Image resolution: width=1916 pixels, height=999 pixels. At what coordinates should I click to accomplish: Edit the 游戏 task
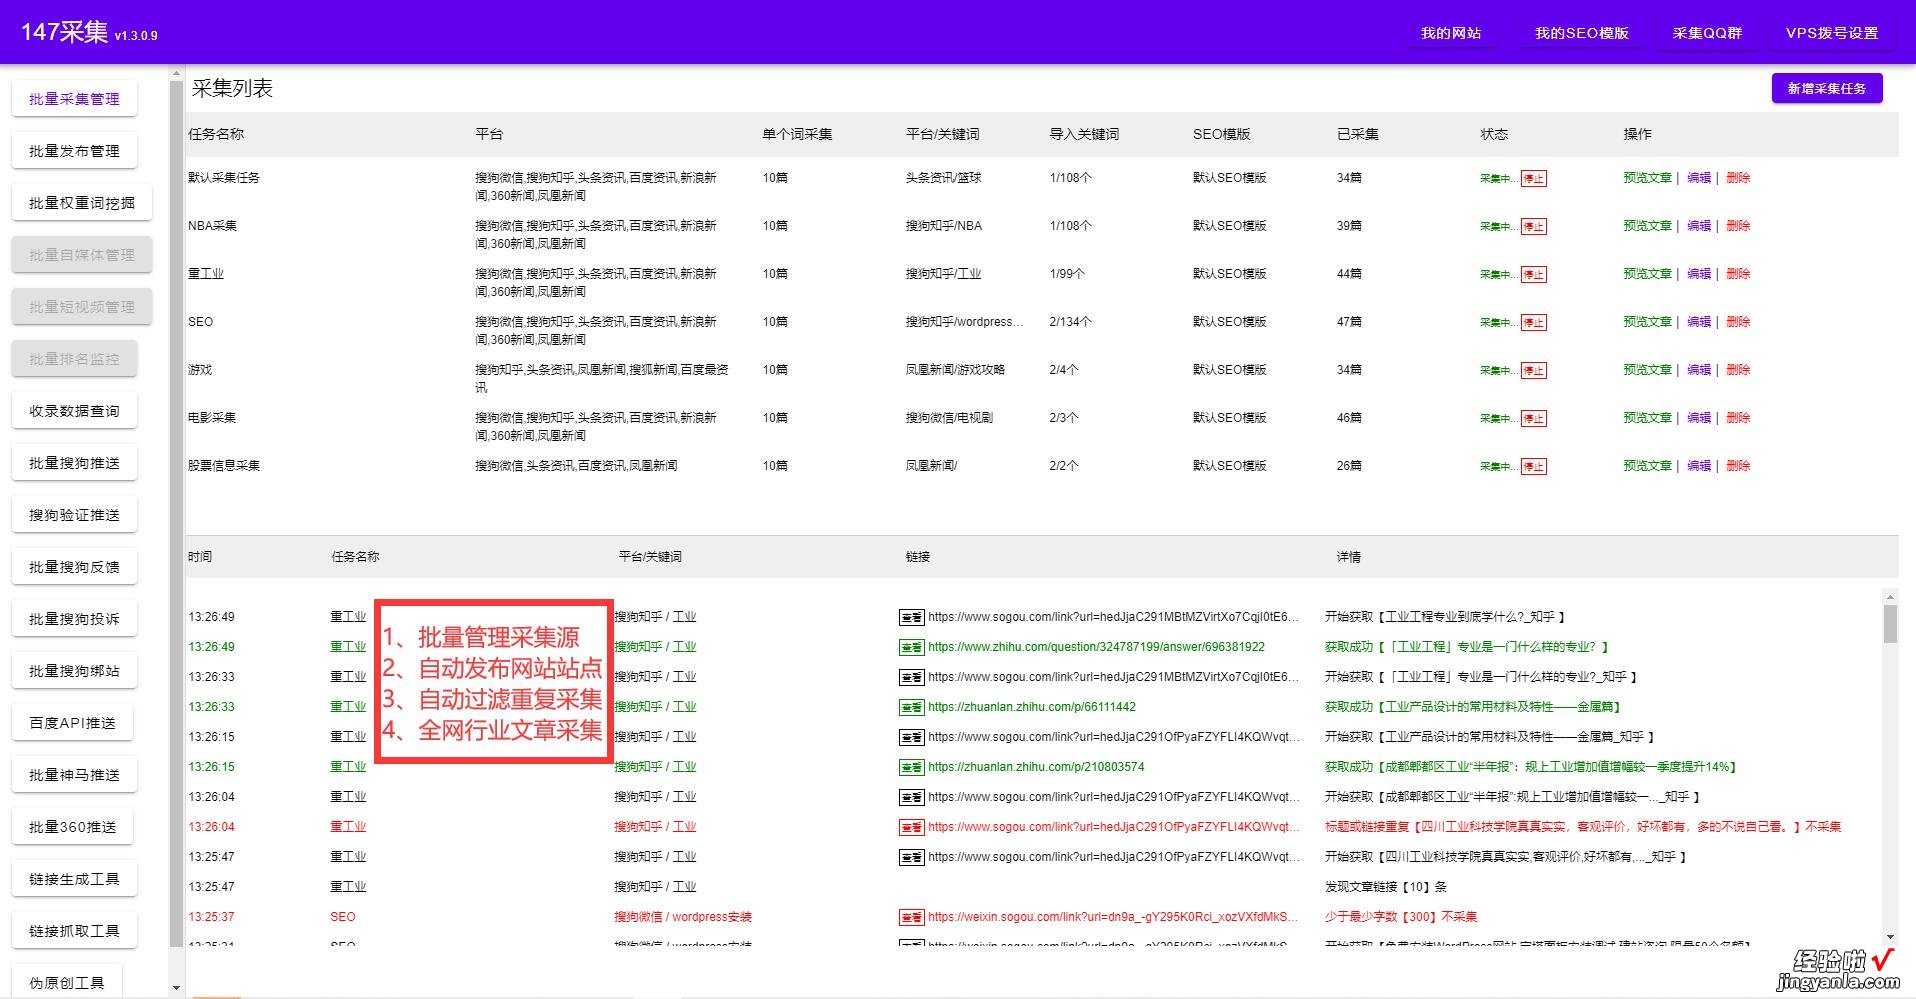point(1699,370)
